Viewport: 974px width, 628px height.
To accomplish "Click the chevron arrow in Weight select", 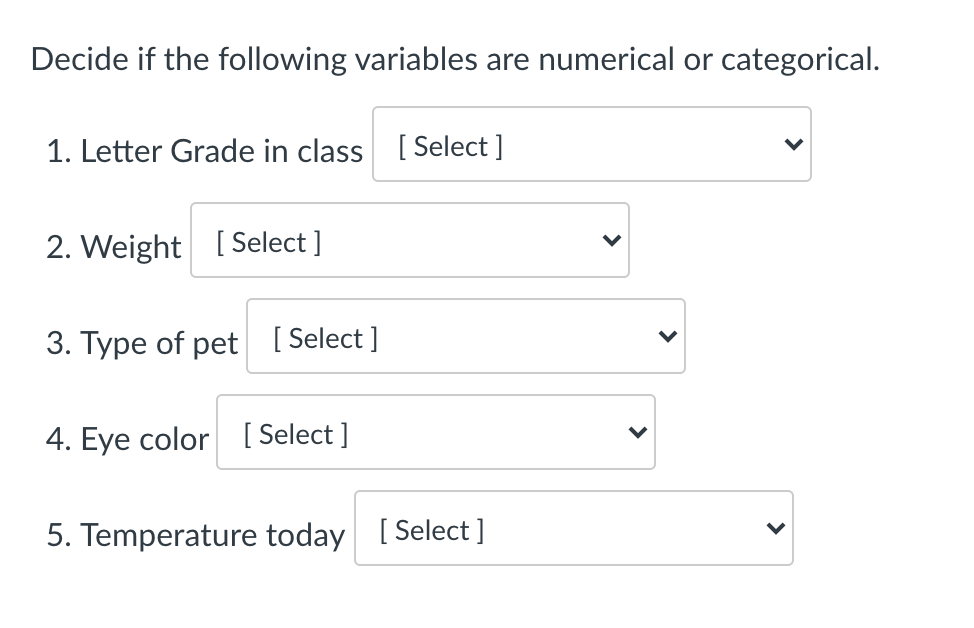I will [x=610, y=241].
